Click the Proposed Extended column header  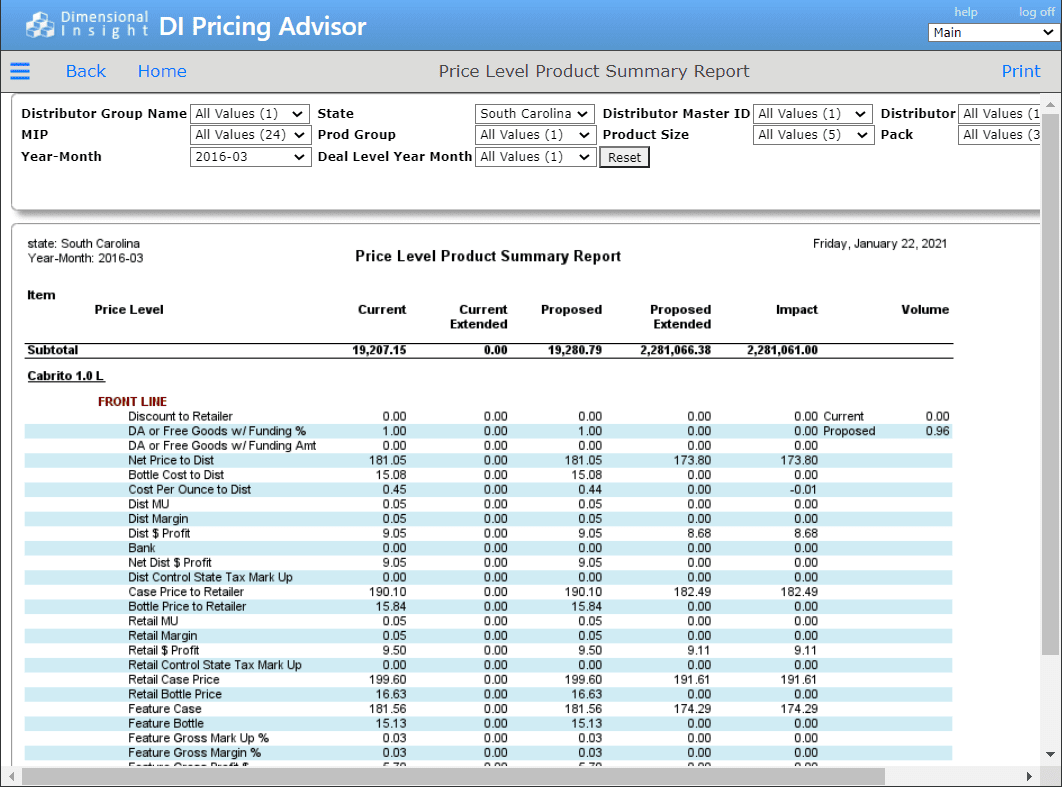tap(680, 317)
